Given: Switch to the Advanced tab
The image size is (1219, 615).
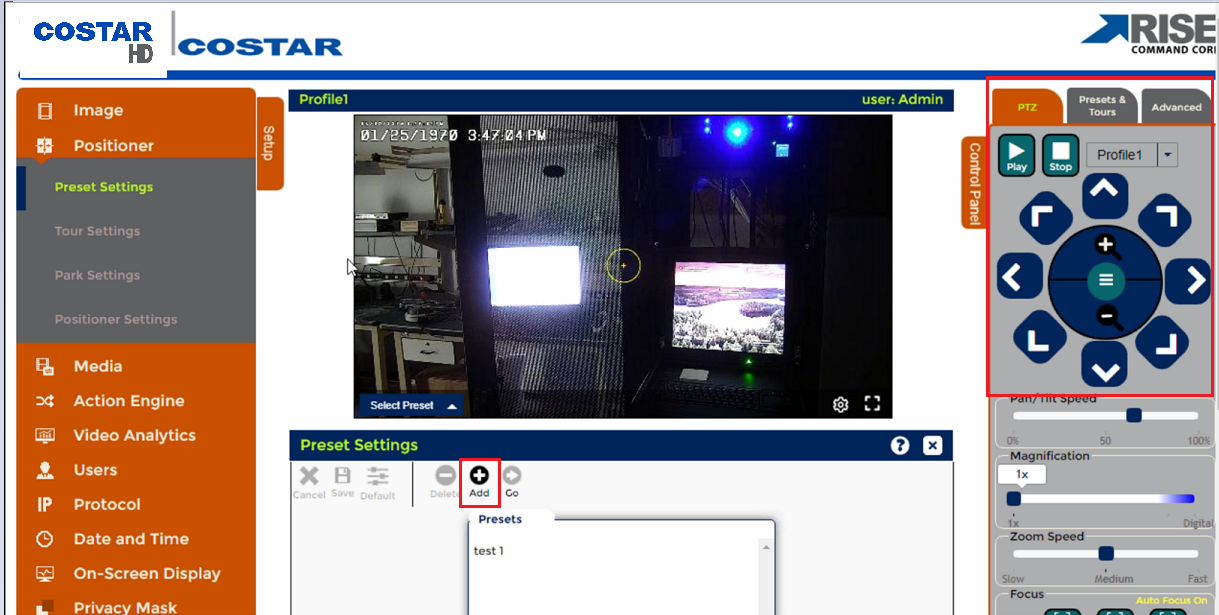Looking at the screenshot, I should [1176, 107].
